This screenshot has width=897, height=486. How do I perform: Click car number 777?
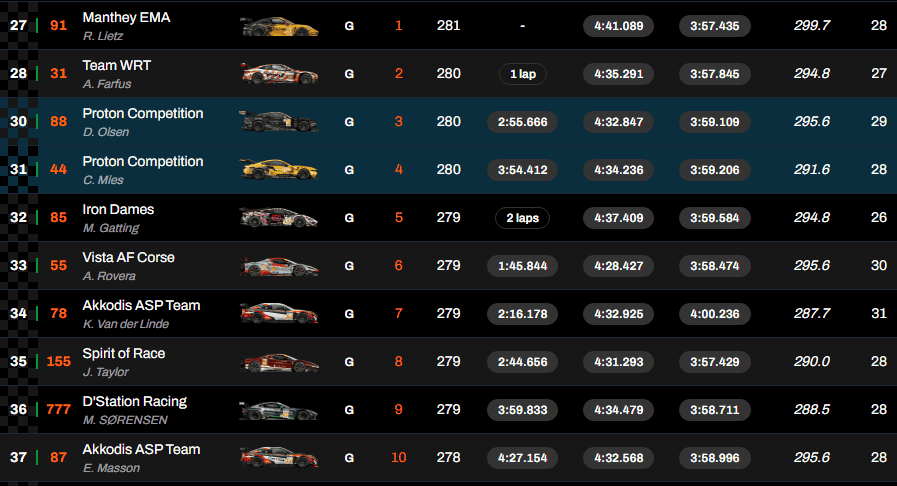58,410
